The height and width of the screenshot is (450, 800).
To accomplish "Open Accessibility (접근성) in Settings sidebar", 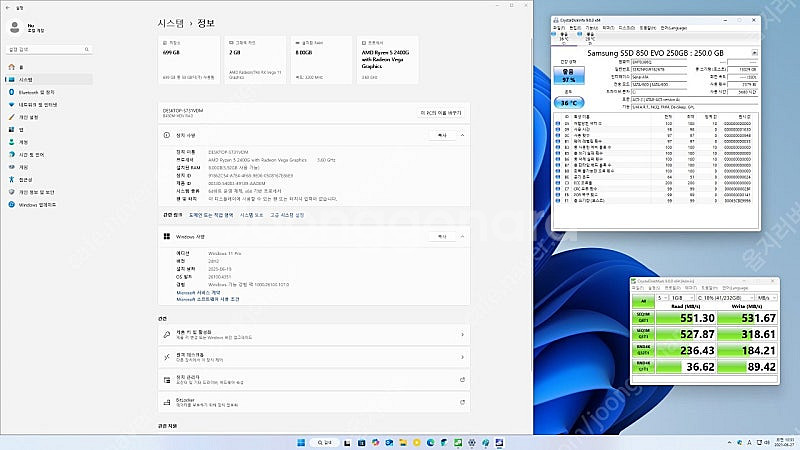I will coord(48,180).
